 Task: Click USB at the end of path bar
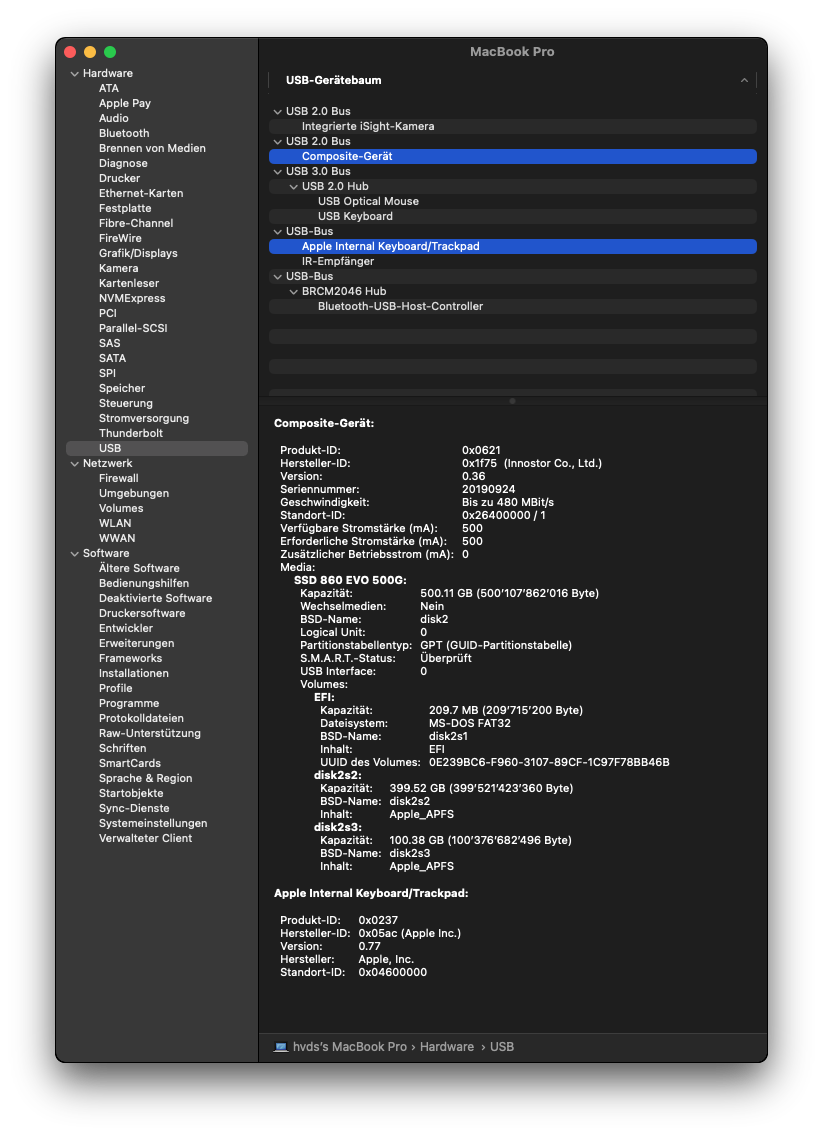[x=501, y=1047]
